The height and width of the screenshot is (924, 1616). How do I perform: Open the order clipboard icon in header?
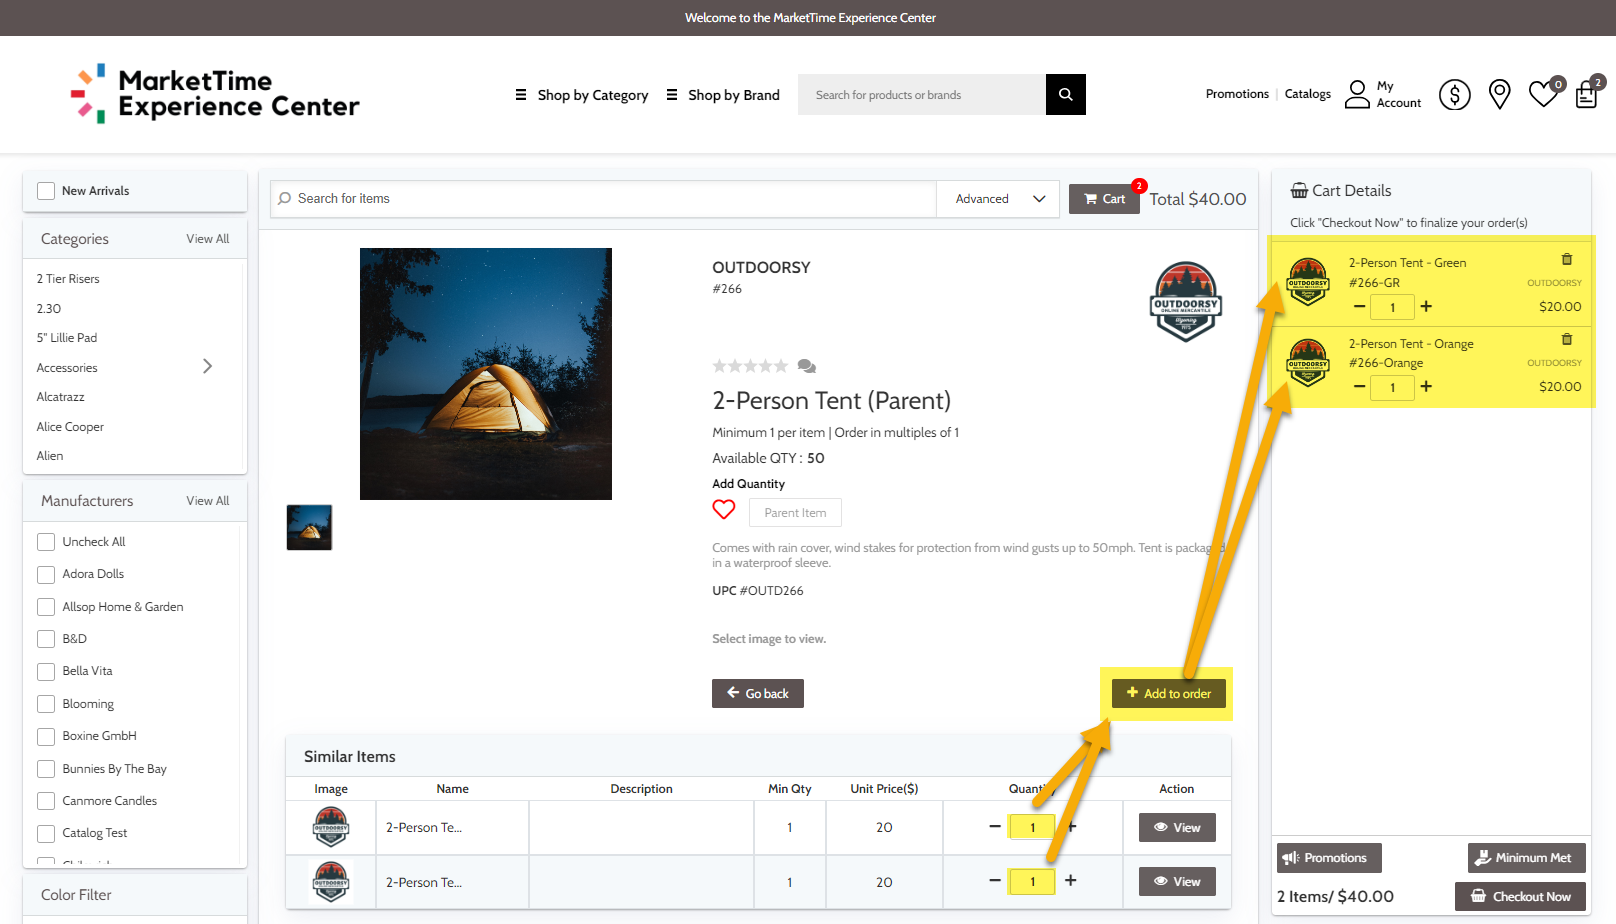point(1586,95)
